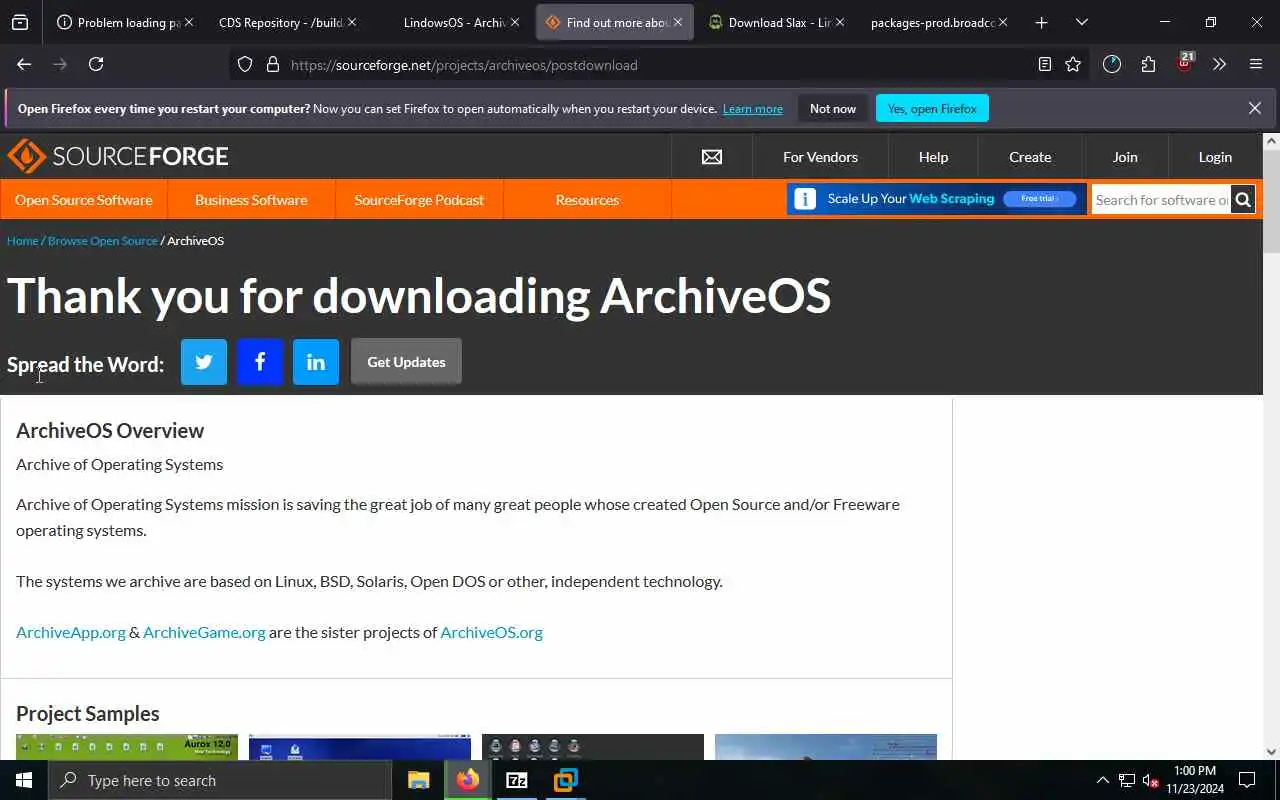Open a new tab with the plus button
1280x800 pixels.
[x=1041, y=22]
